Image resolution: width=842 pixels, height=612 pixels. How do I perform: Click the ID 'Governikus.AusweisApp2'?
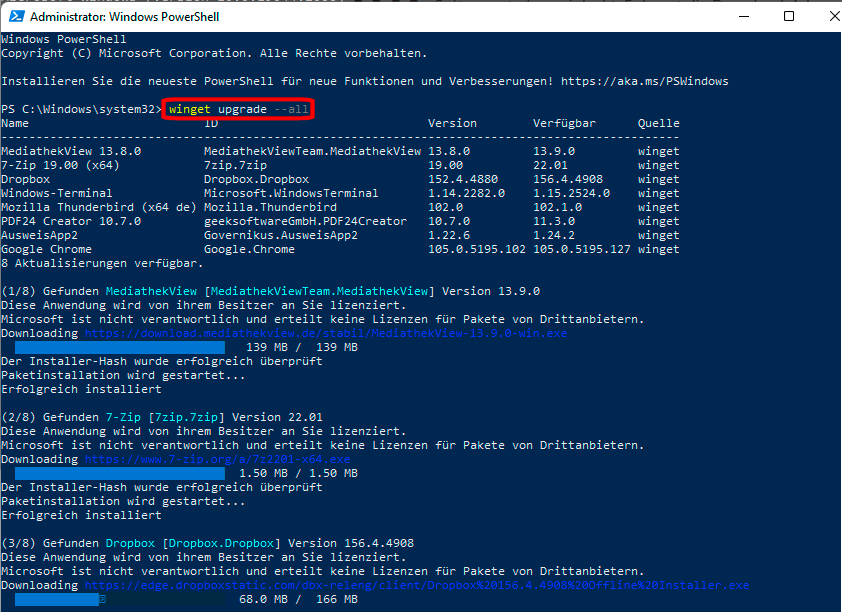281,235
